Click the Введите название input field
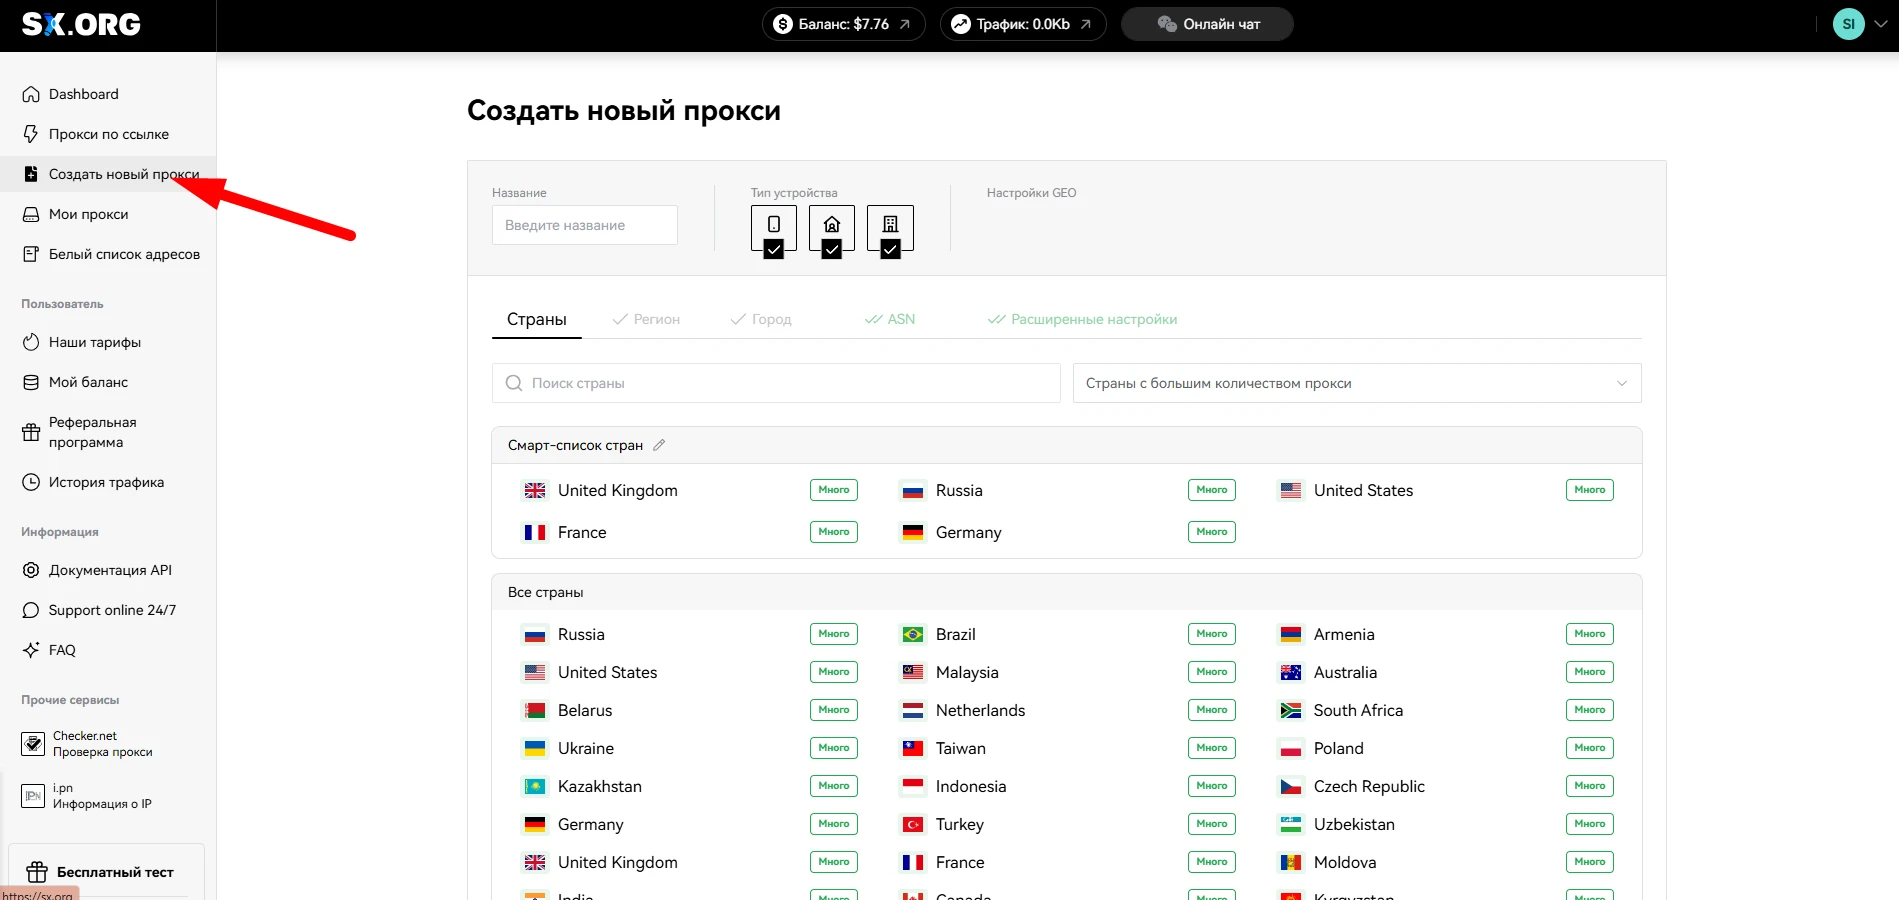Viewport: 1899px width, 900px height. [x=585, y=225]
